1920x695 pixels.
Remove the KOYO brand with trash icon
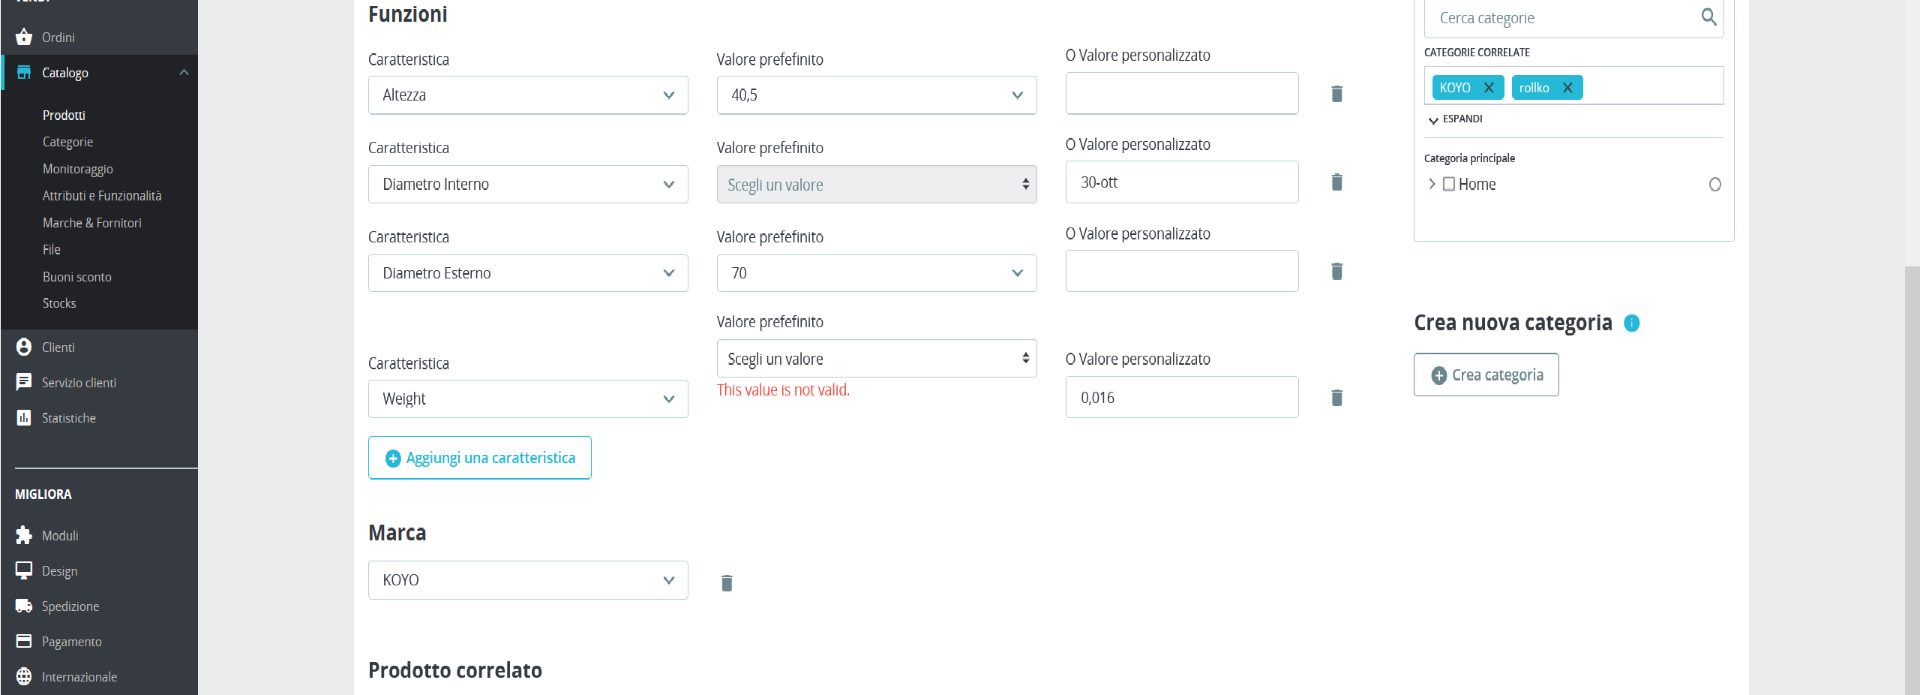pyautogui.click(x=727, y=583)
